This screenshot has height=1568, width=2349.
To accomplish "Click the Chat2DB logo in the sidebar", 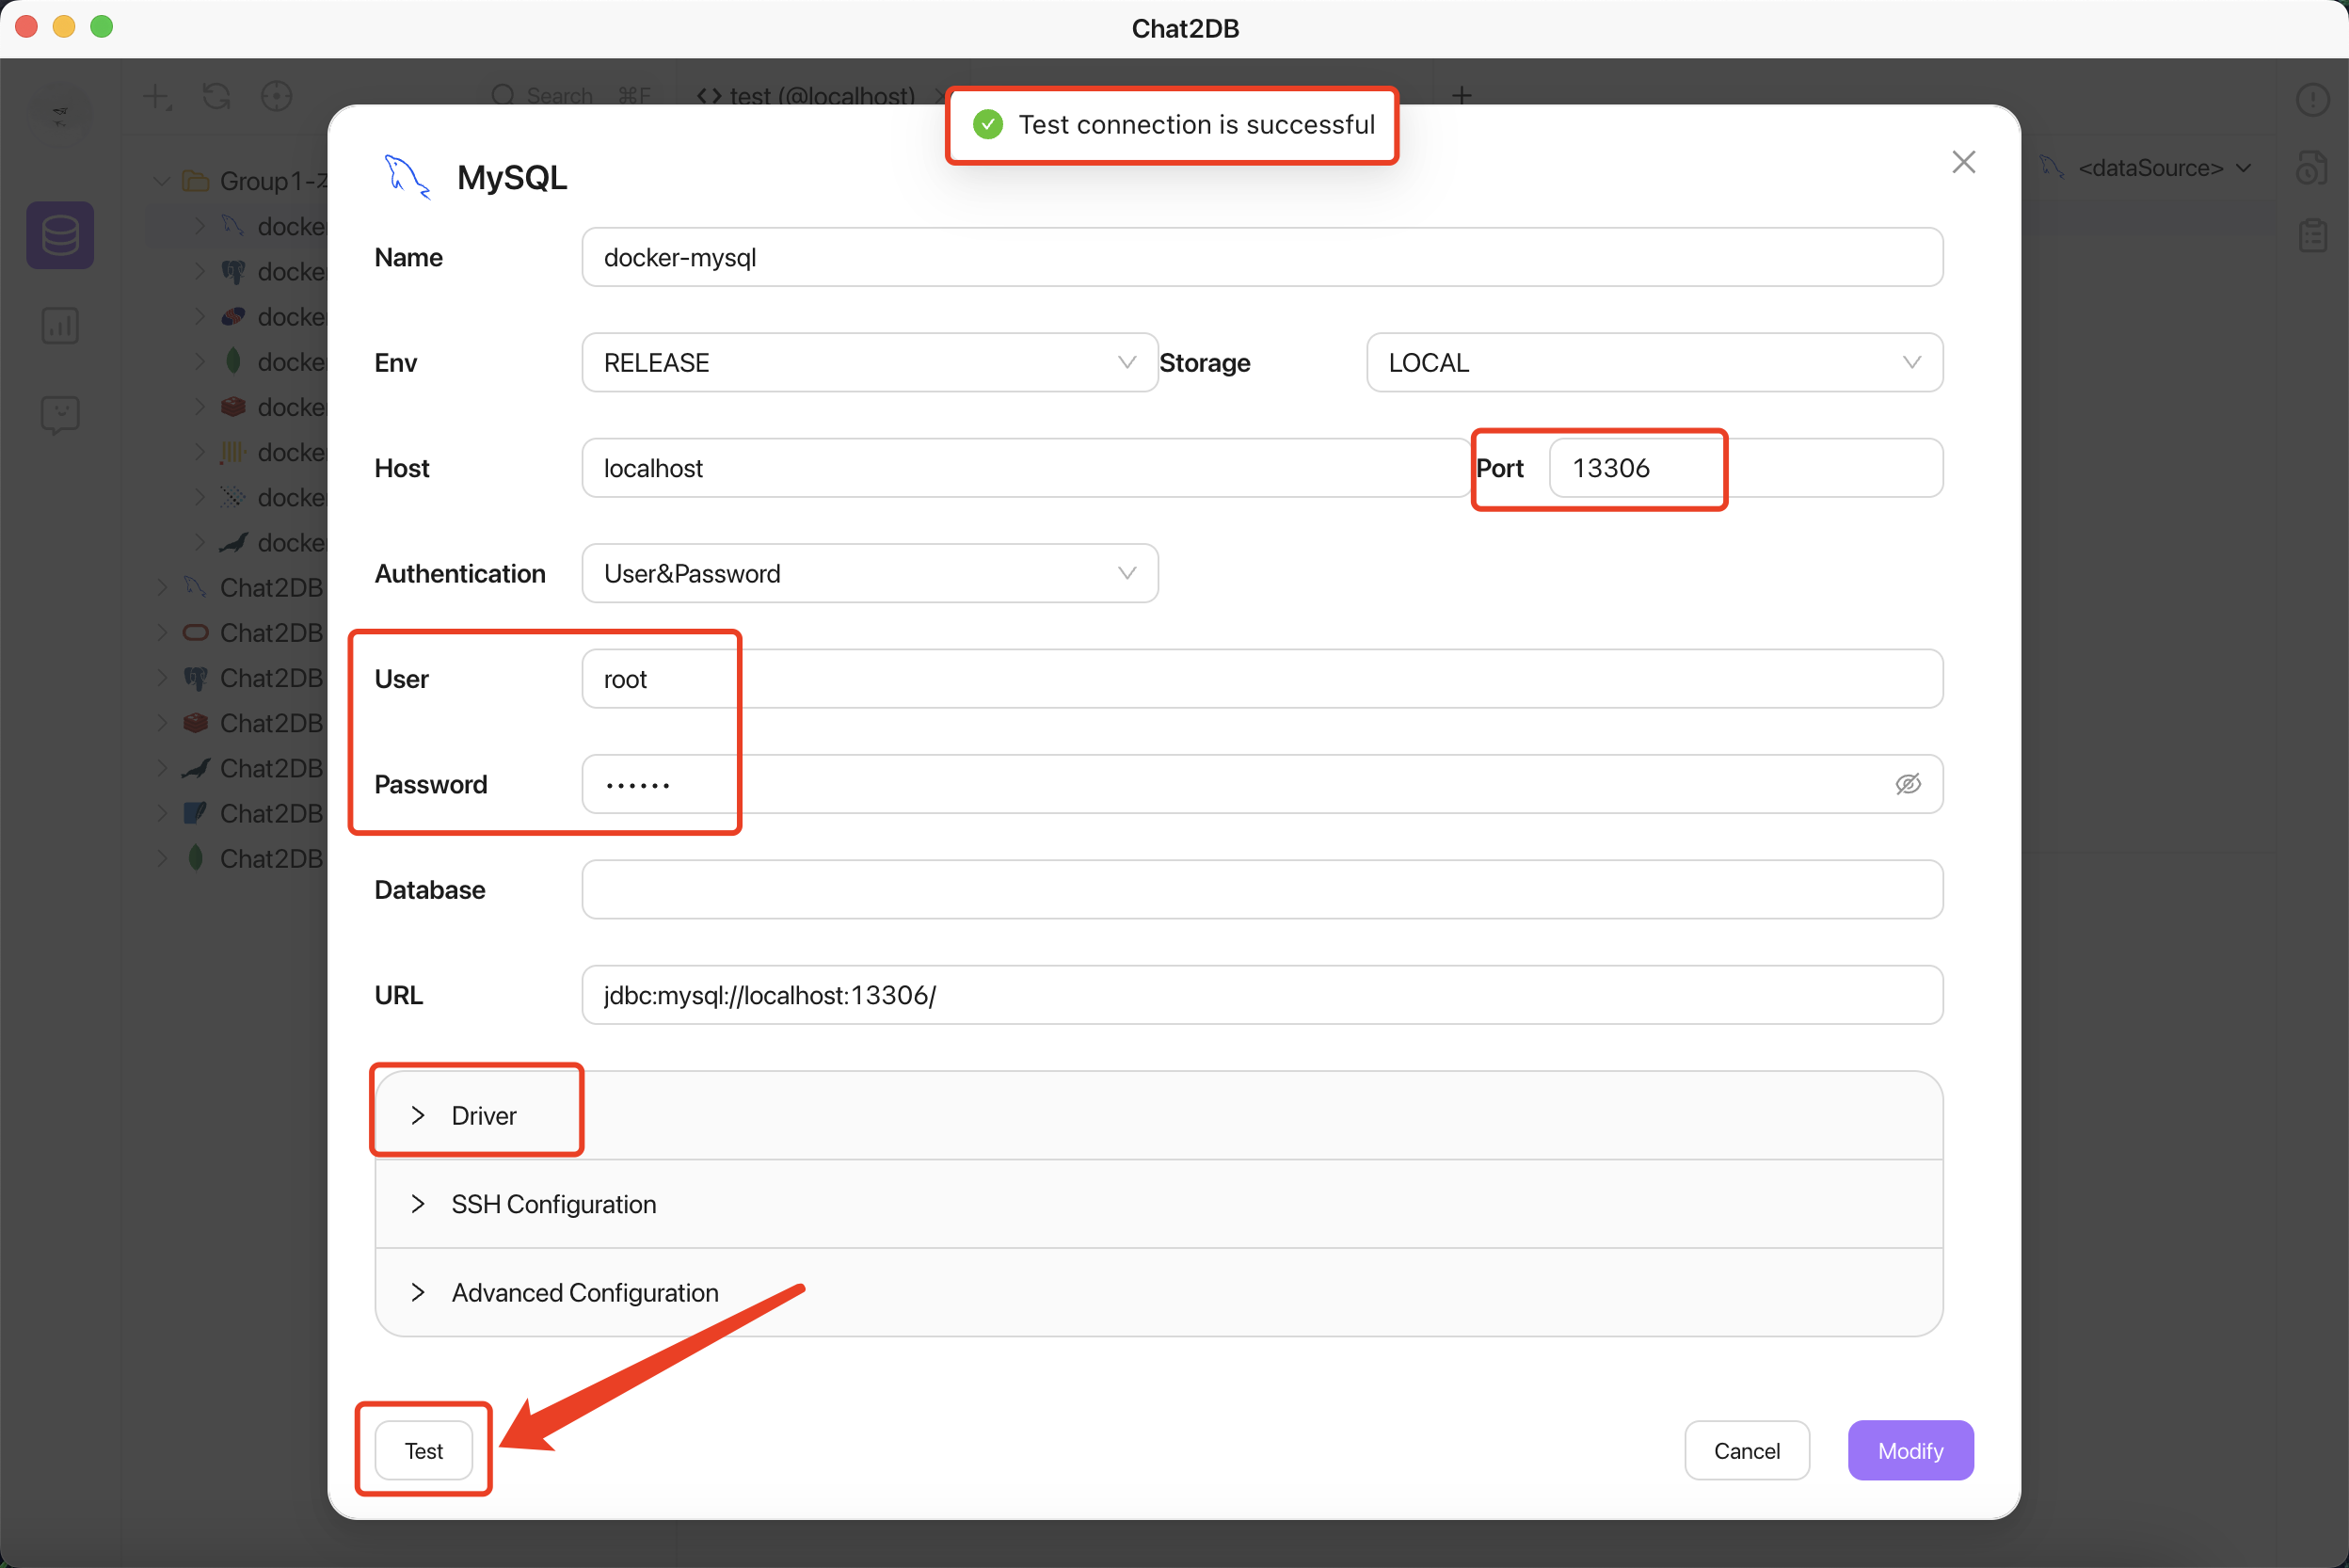I will pos(60,116).
